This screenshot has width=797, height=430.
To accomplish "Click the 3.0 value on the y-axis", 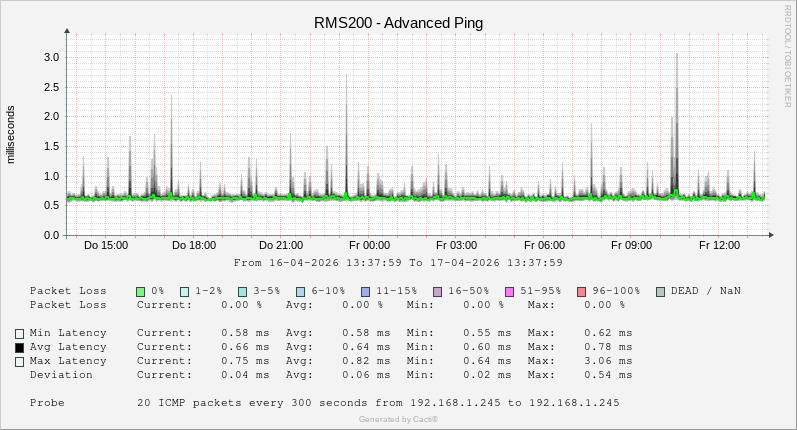I will (50, 57).
